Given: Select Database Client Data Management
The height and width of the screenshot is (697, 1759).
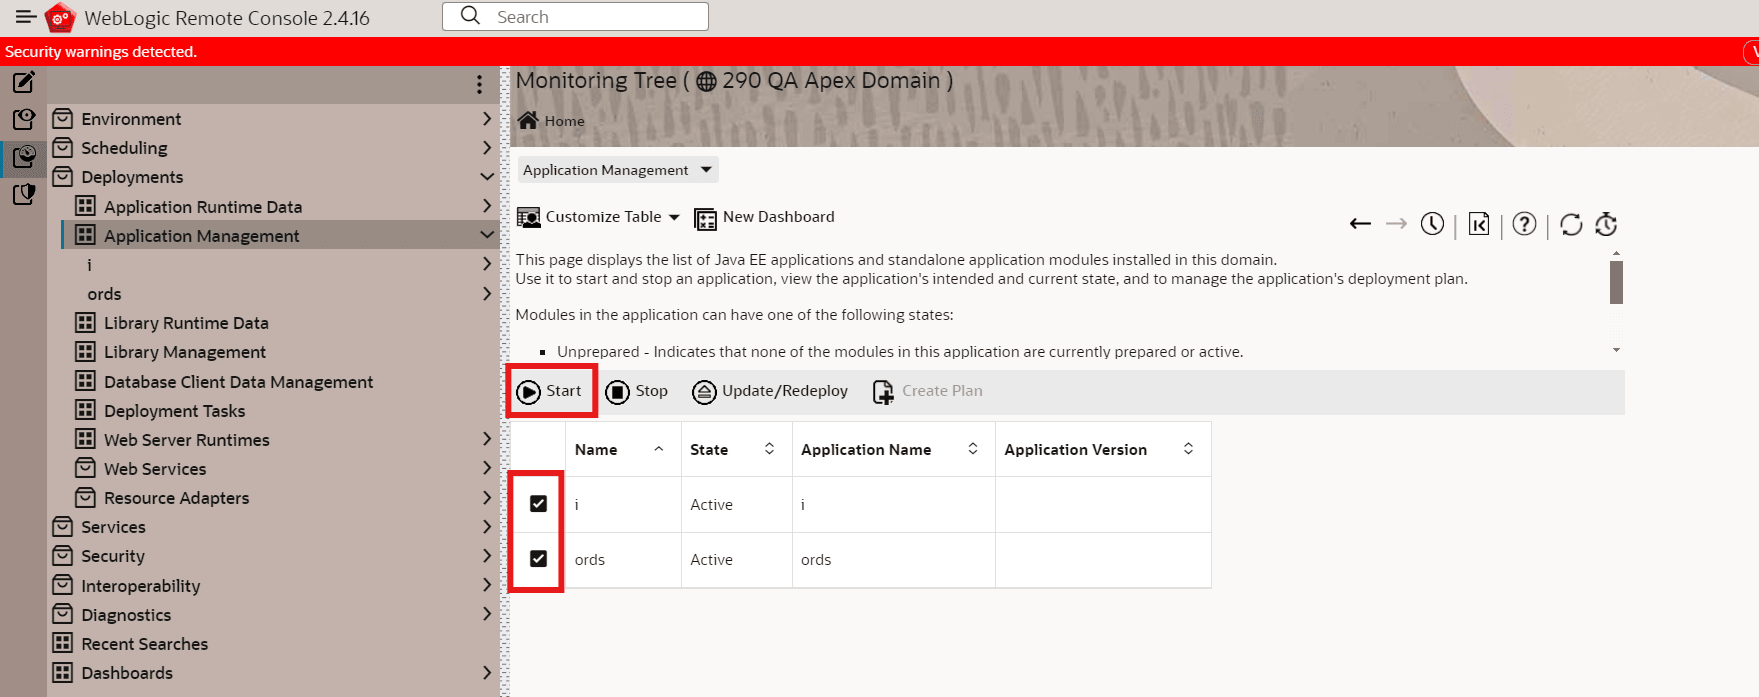Looking at the screenshot, I should pyautogui.click(x=238, y=382).
